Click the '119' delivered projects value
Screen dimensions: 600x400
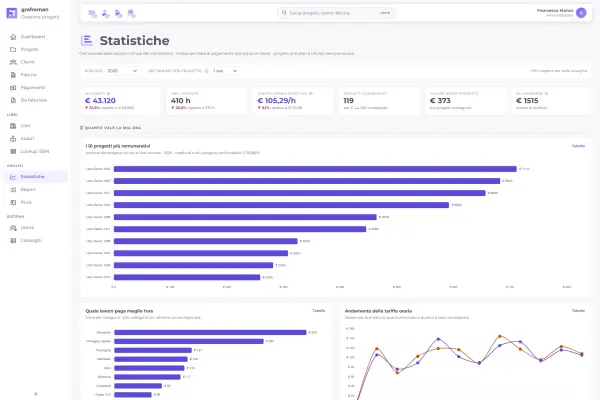(349, 101)
